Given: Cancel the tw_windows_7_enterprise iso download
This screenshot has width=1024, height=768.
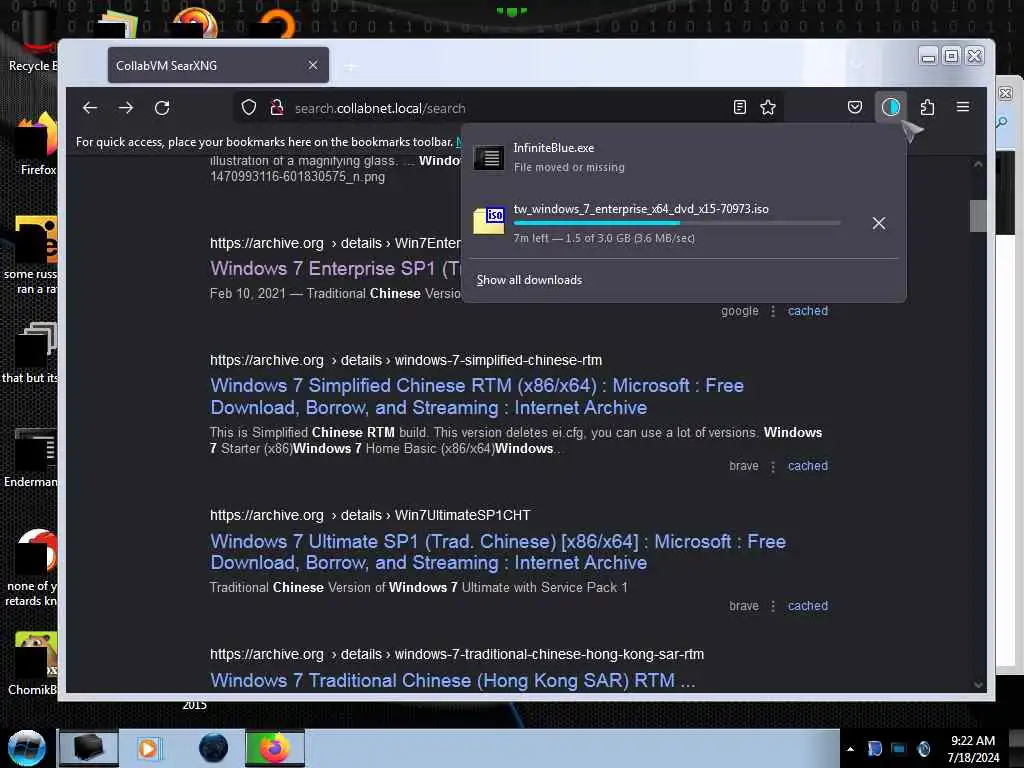Looking at the screenshot, I should click(x=879, y=223).
